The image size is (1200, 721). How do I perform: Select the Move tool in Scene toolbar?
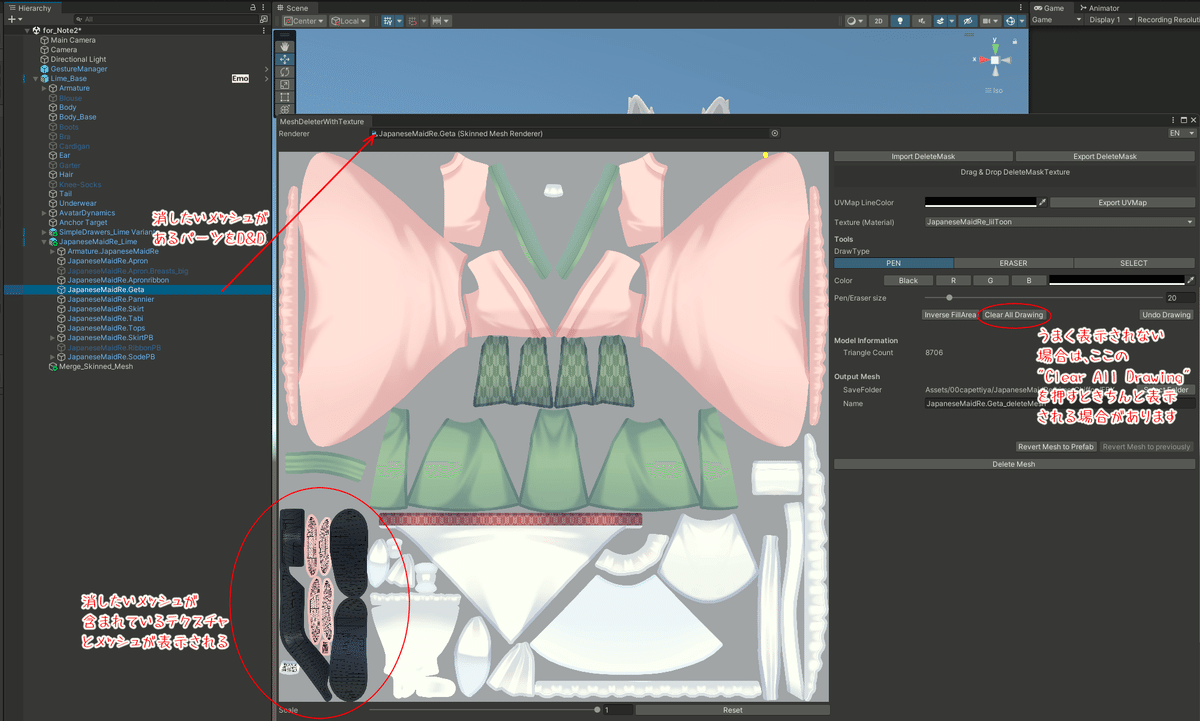pyautogui.click(x=285, y=59)
